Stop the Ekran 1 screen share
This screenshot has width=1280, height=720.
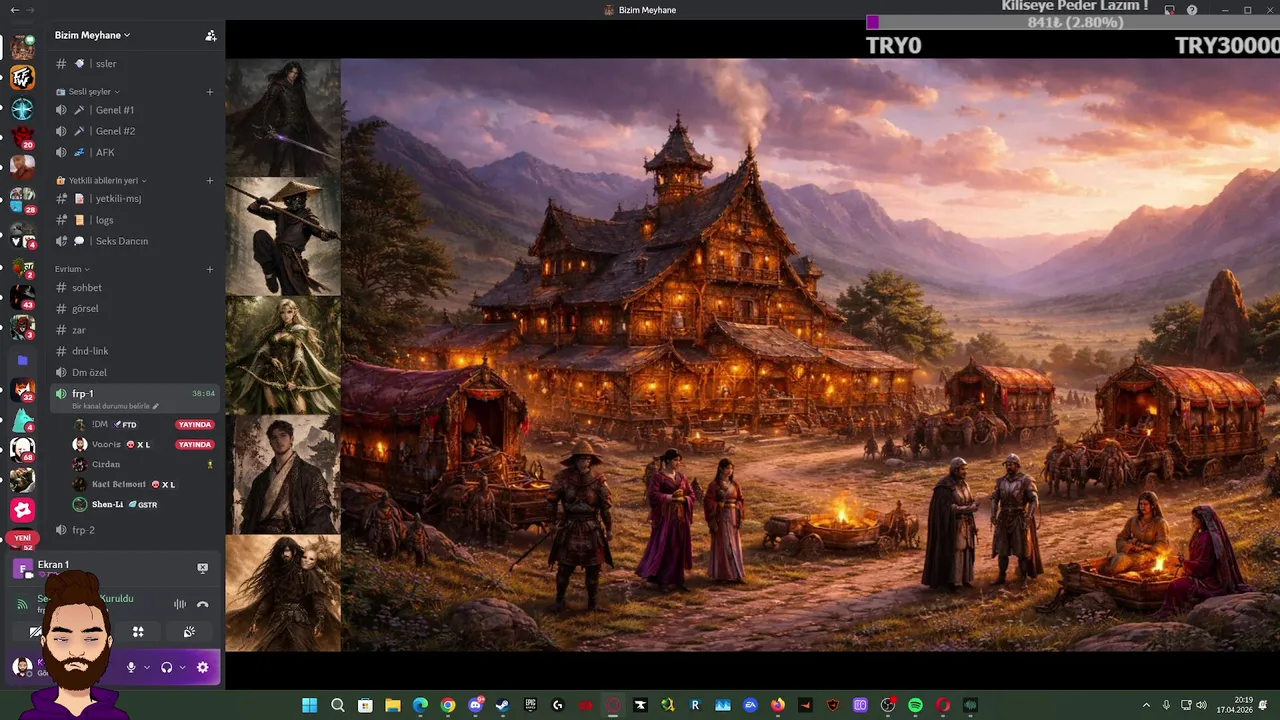coord(202,568)
